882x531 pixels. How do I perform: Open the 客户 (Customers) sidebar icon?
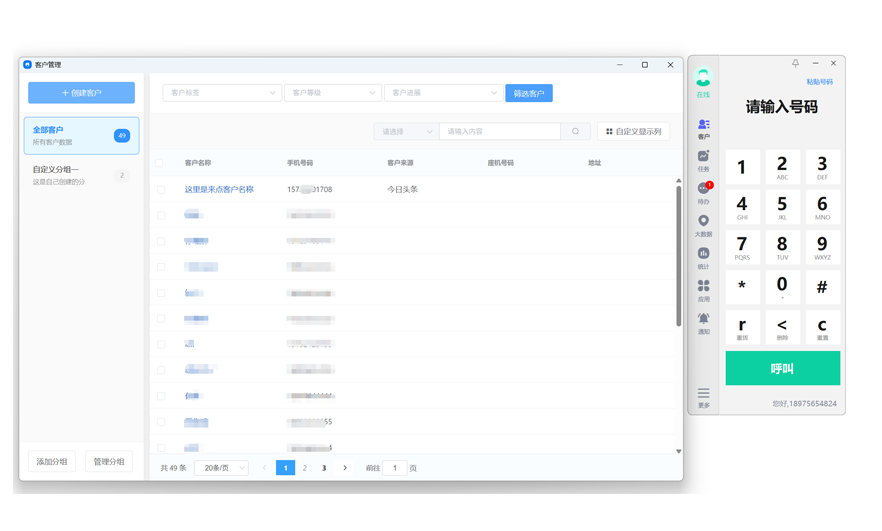(x=703, y=127)
